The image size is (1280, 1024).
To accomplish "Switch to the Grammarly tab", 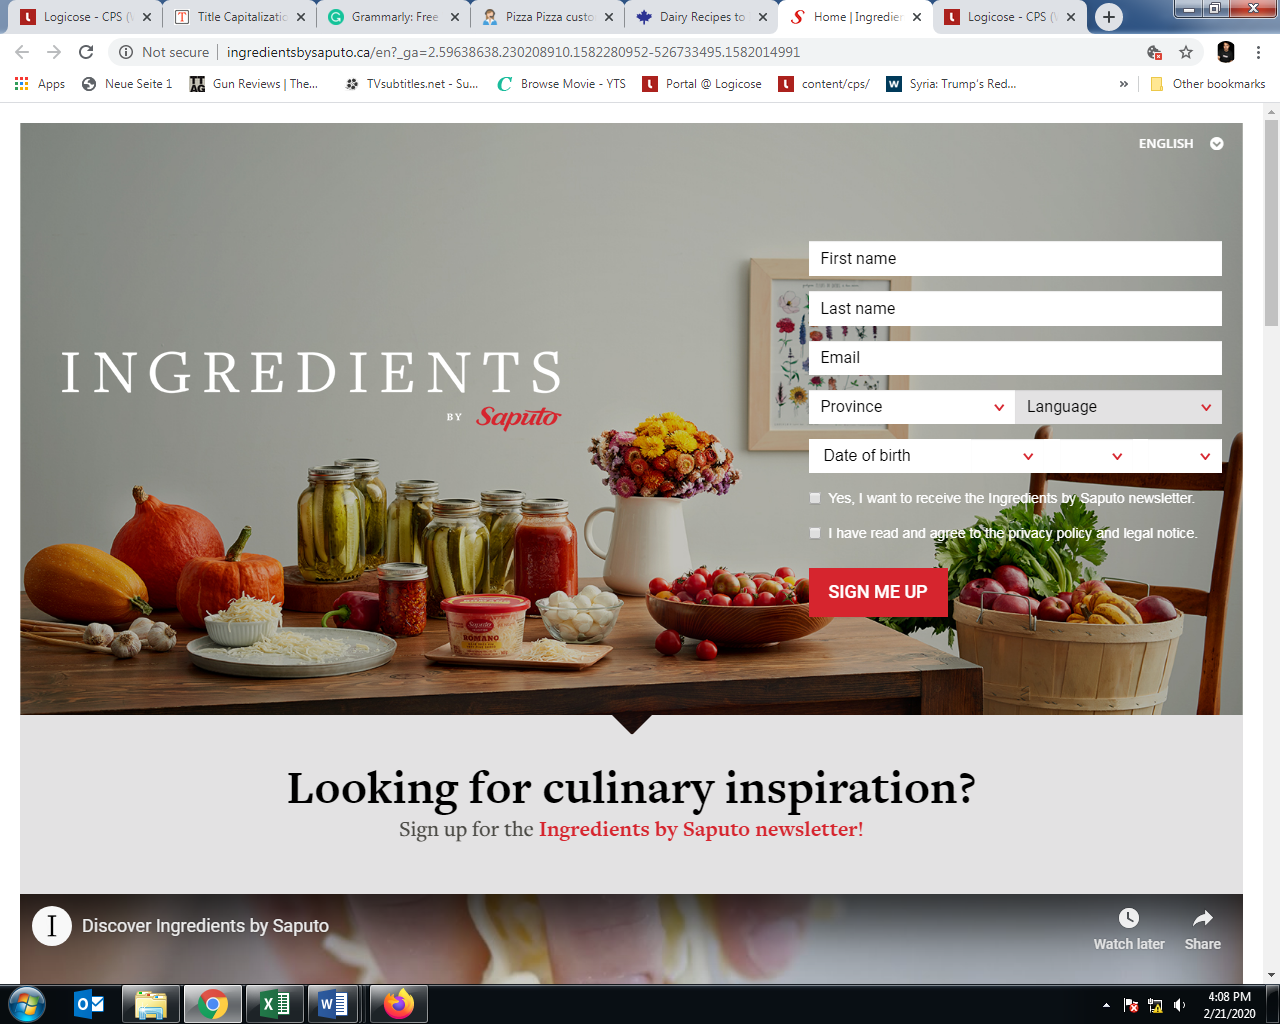I will [393, 17].
